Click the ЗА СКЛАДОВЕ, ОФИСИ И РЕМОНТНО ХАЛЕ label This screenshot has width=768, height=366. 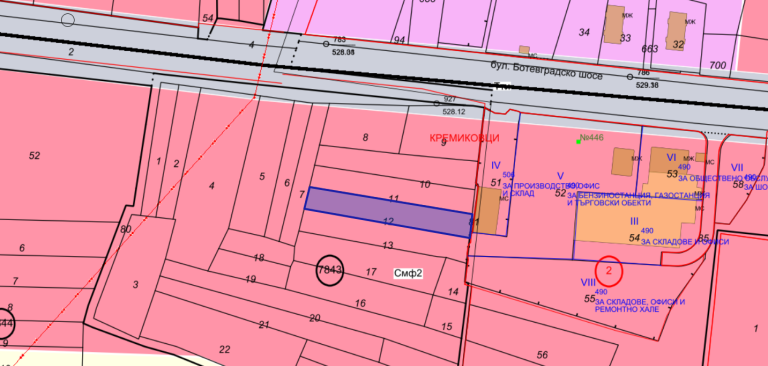[x=640, y=306]
